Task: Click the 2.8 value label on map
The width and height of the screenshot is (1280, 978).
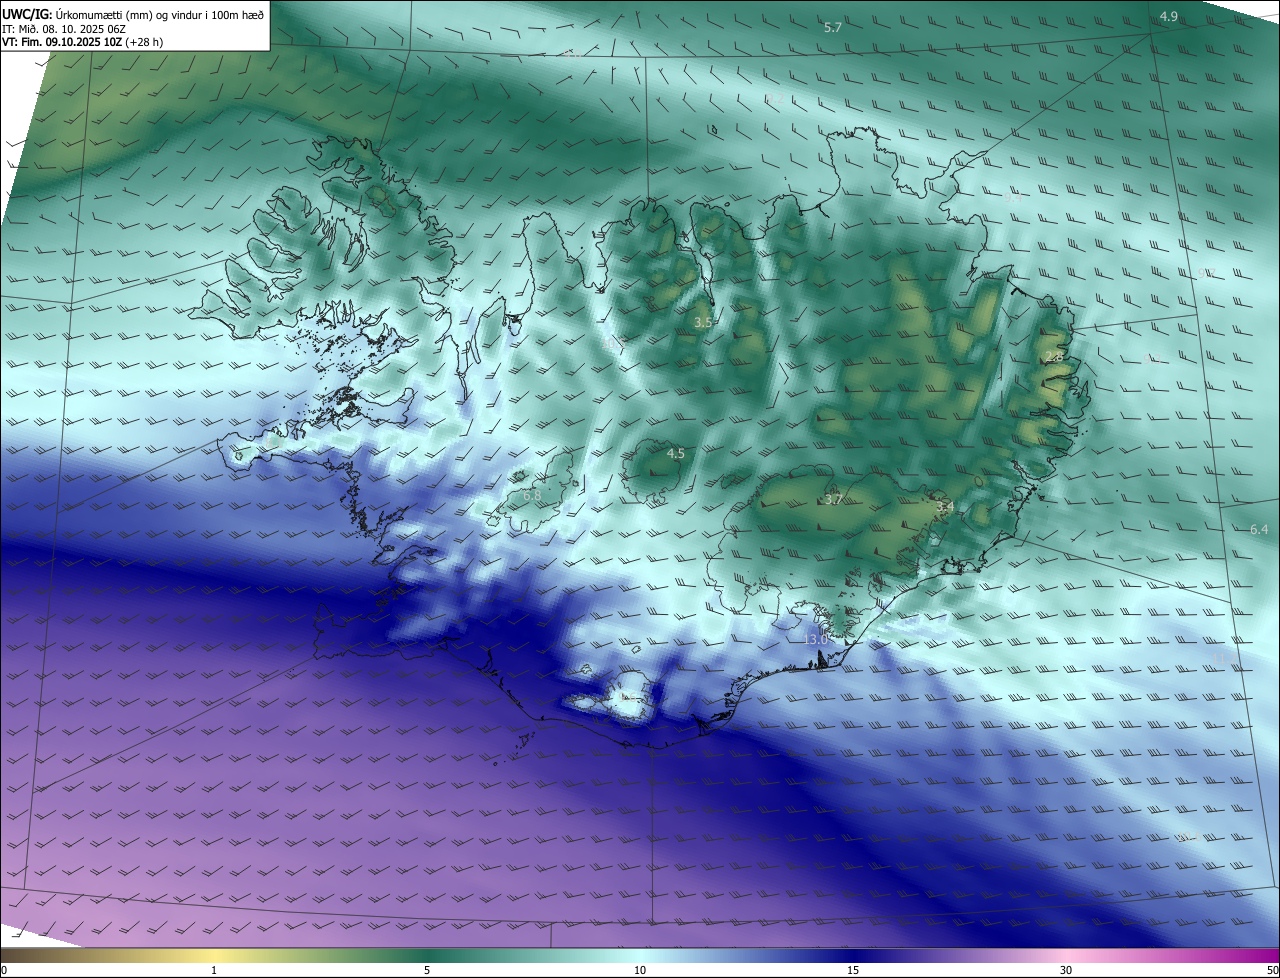Action: (x=1054, y=357)
